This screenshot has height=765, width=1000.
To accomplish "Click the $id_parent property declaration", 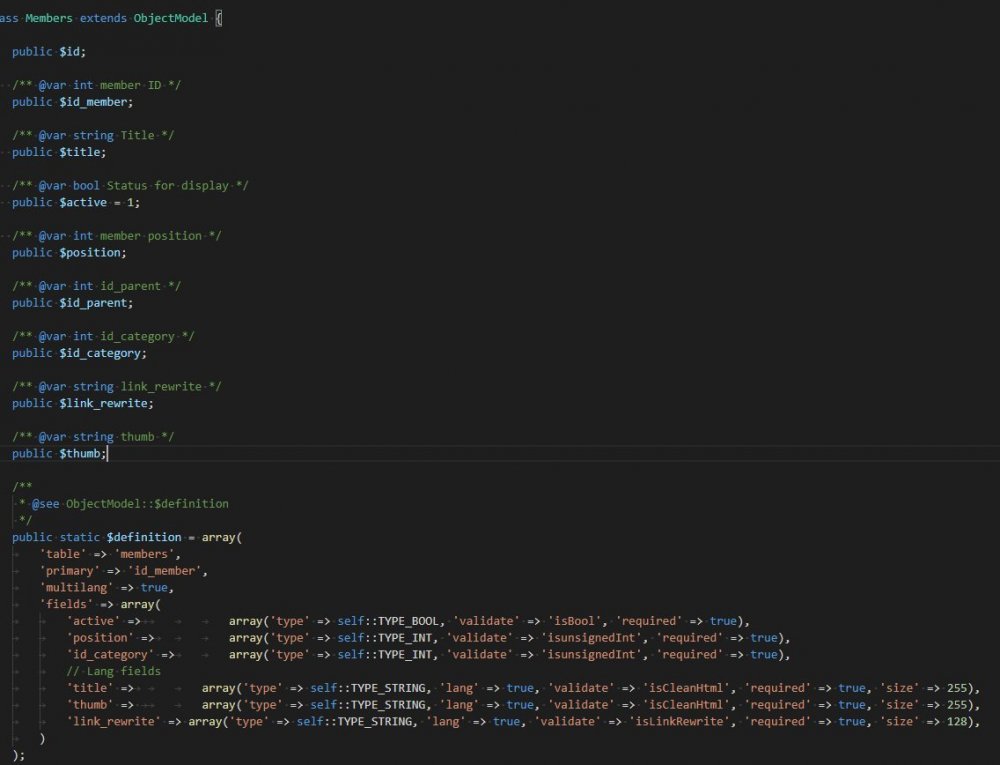I will point(95,303).
